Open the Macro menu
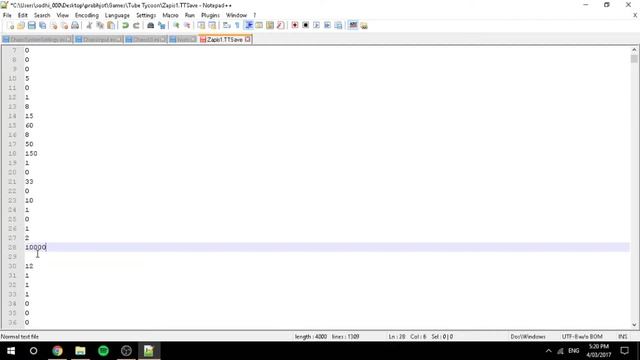Screen dimensions: 640x360 click(x=170, y=15)
